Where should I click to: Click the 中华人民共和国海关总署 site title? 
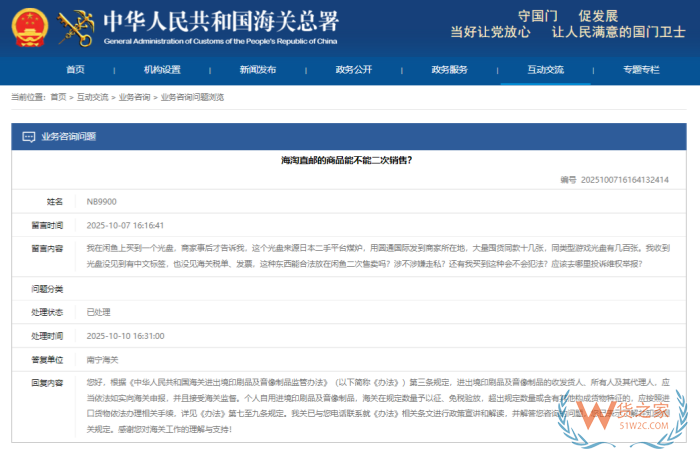(221, 21)
